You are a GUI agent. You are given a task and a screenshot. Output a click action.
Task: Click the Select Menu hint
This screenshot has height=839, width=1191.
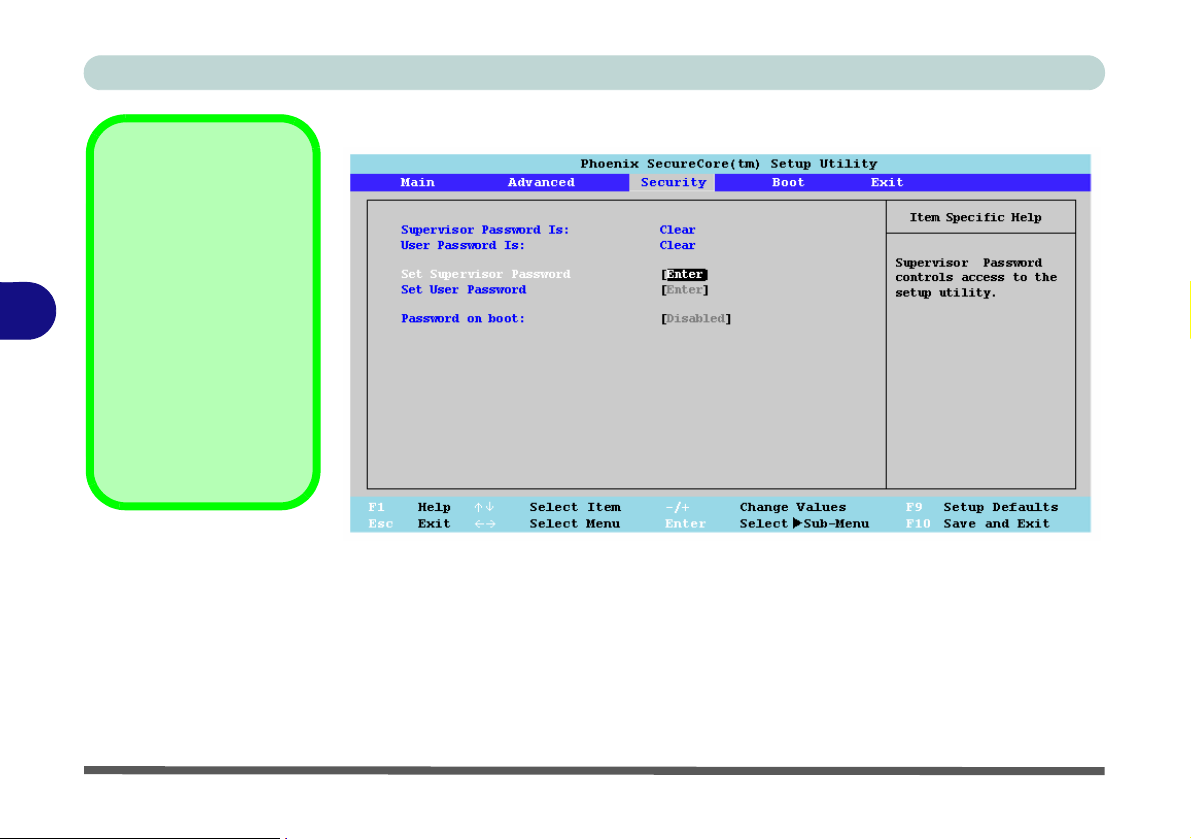(x=574, y=524)
